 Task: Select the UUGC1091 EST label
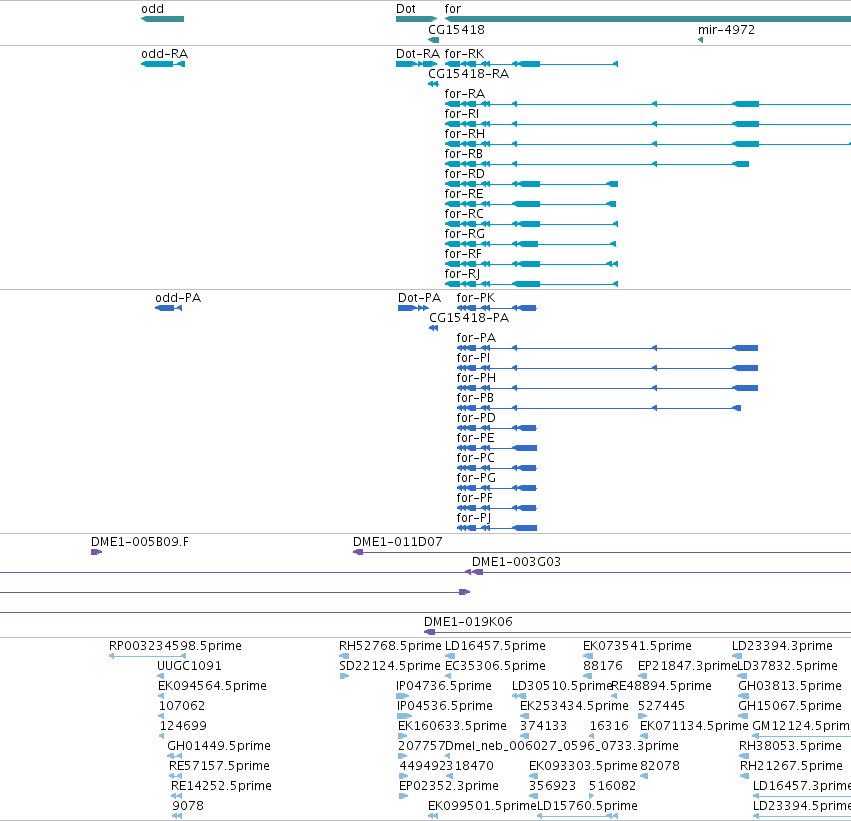point(189,666)
